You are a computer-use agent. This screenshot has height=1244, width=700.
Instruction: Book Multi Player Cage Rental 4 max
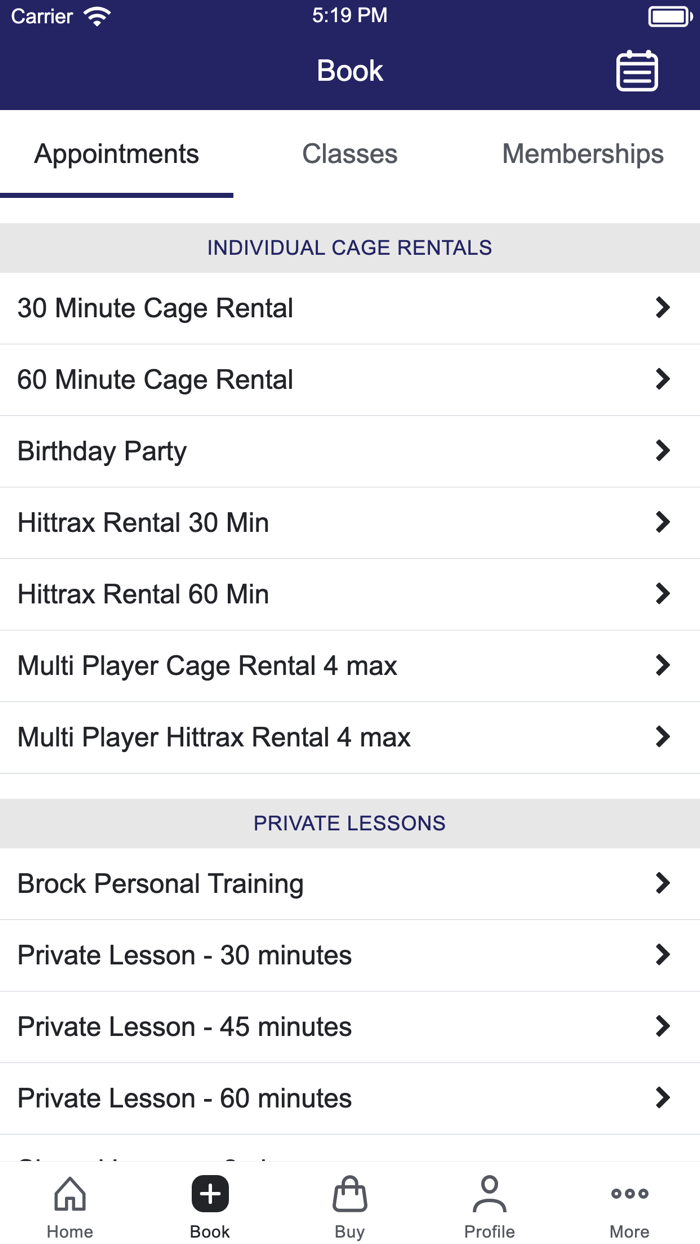coord(350,665)
